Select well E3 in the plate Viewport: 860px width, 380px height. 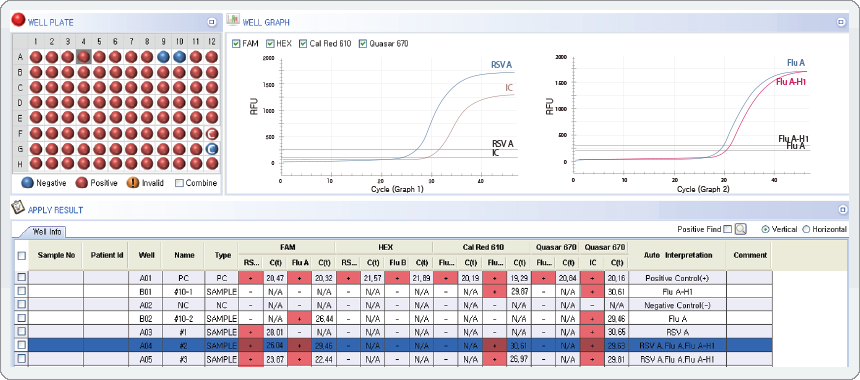click(x=67, y=118)
